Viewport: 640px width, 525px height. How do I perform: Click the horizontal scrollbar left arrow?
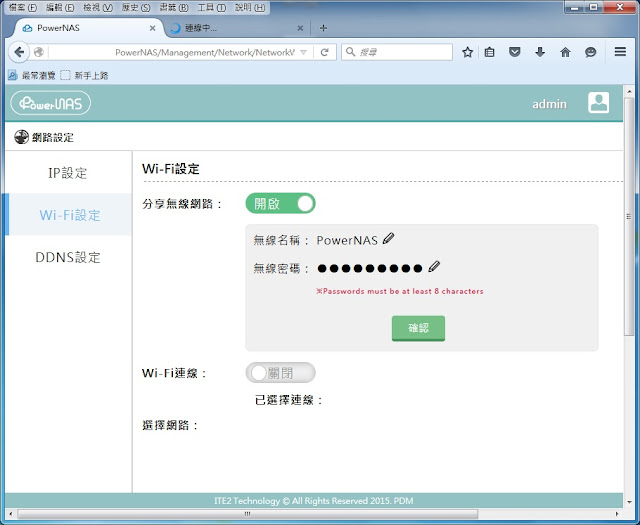(x=11, y=514)
